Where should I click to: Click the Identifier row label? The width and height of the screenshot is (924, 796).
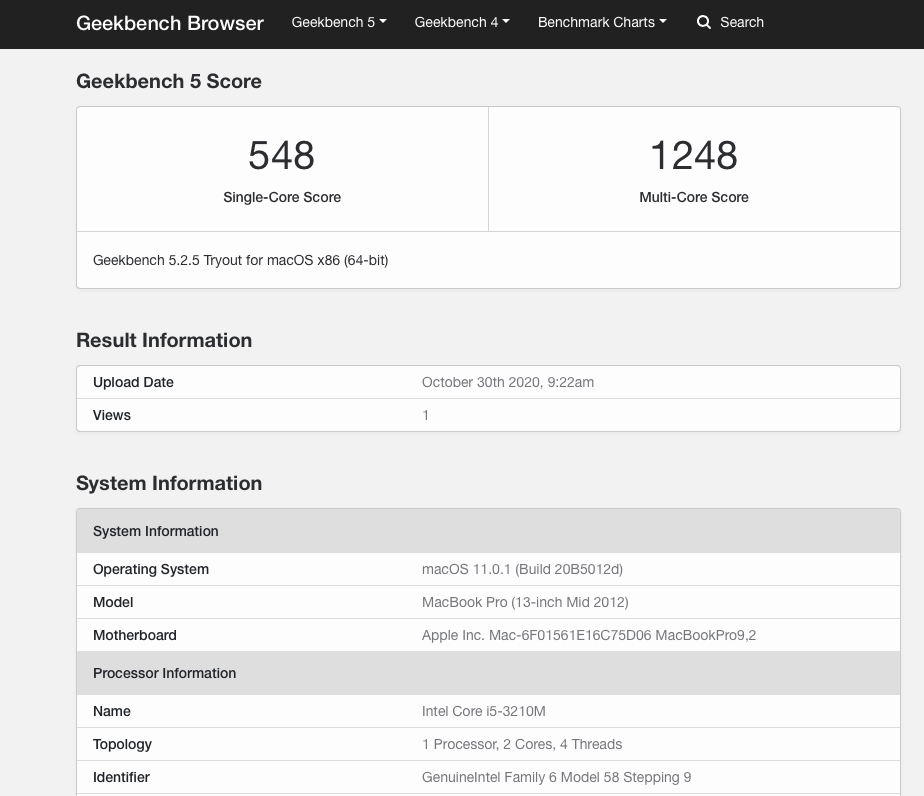pyautogui.click(x=121, y=777)
